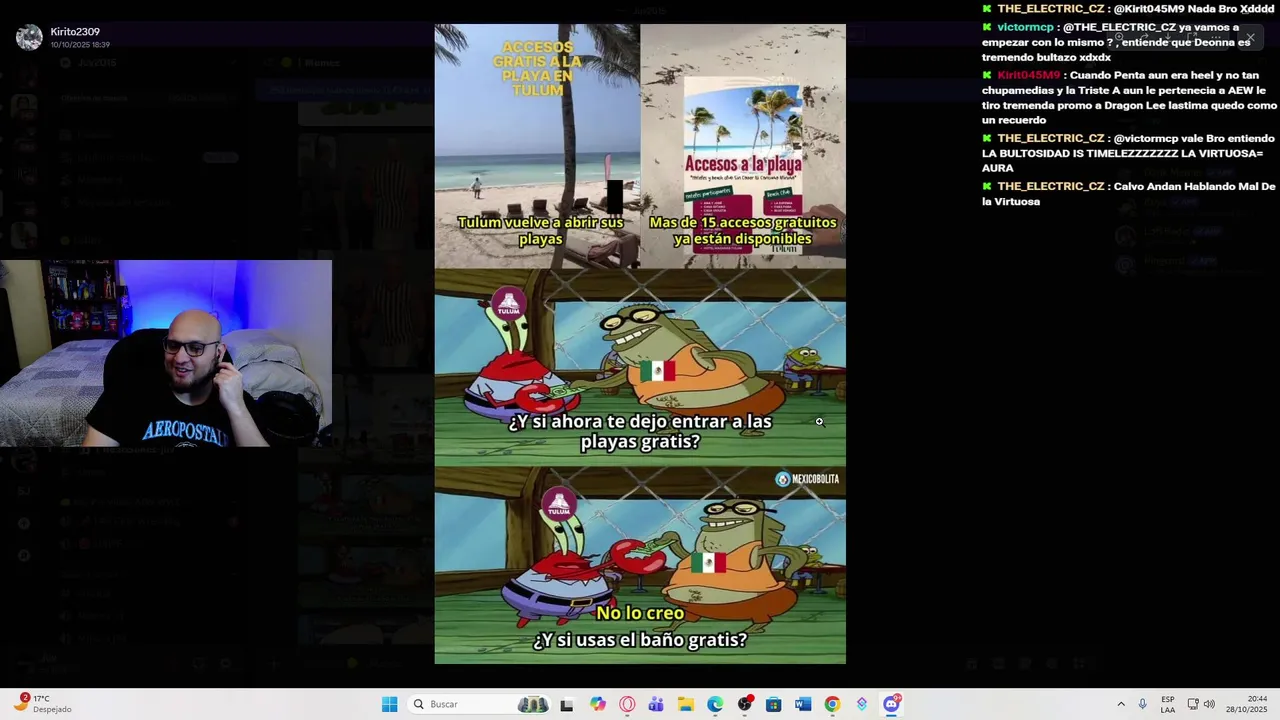Image resolution: width=1280 pixels, height=720 pixels.
Task: Click Kirit045M9's name in the chat
Action: click(1028, 75)
